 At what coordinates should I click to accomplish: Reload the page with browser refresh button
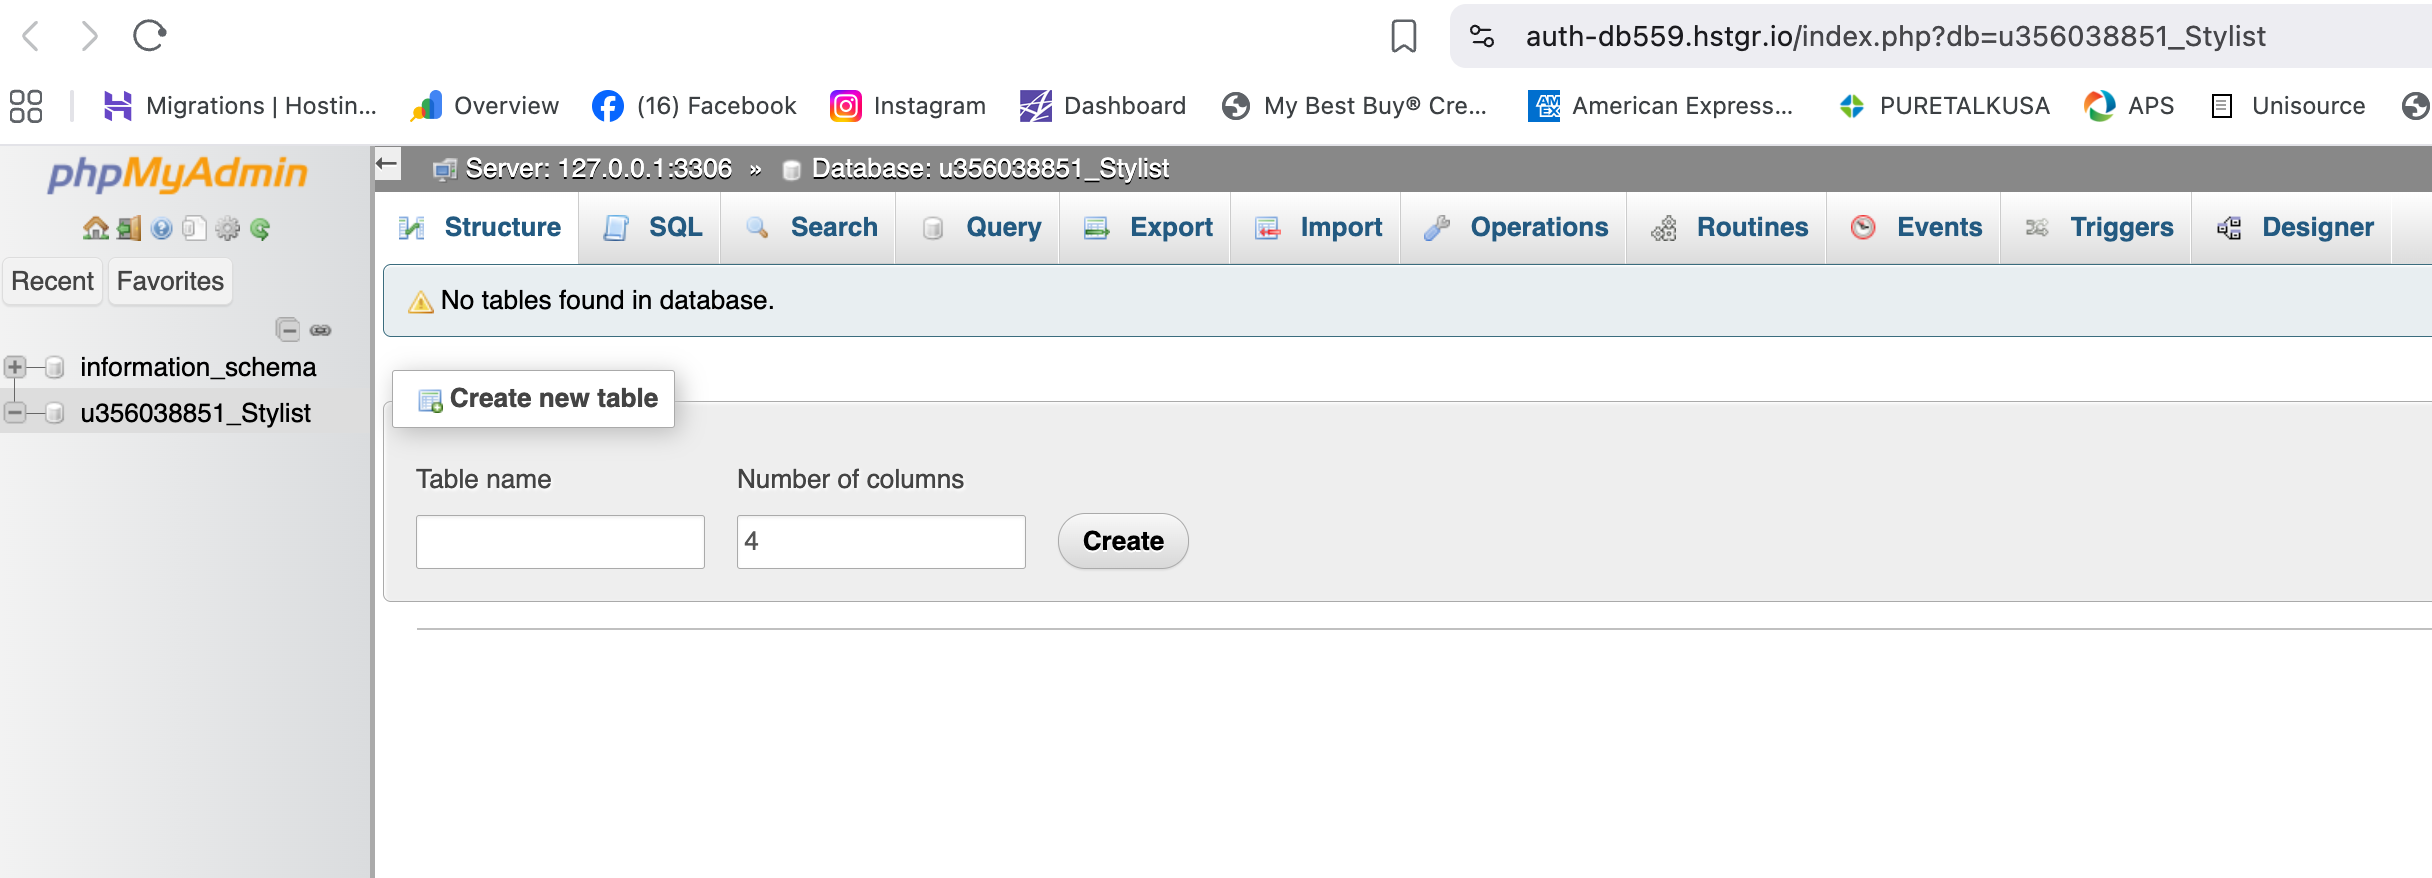coord(149,36)
